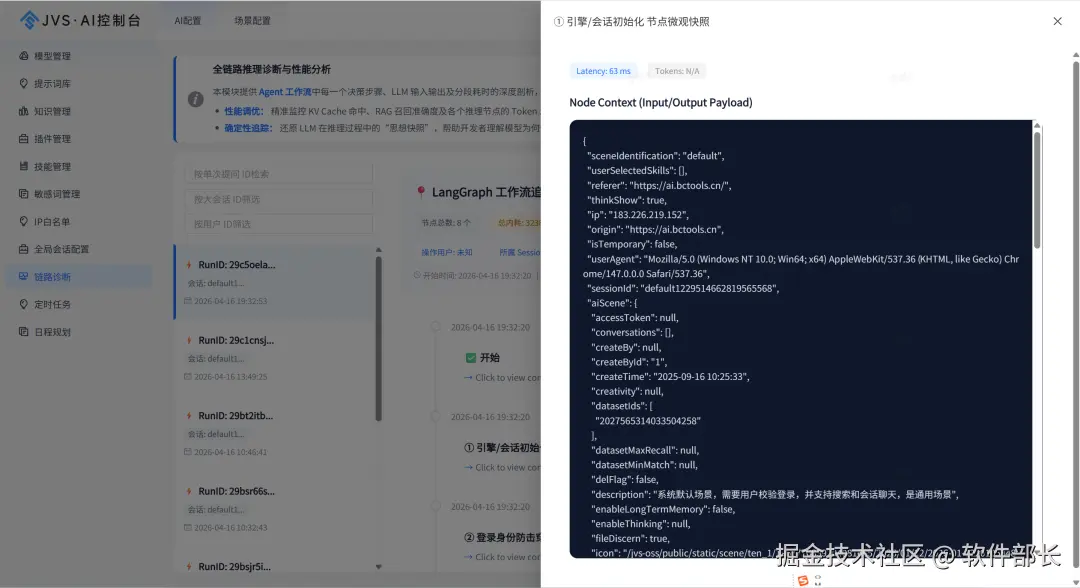The height and width of the screenshot is (588, 1080).
Task: Click the red pin icon beside LangGraph title
Action: click(x=421, y=193)
